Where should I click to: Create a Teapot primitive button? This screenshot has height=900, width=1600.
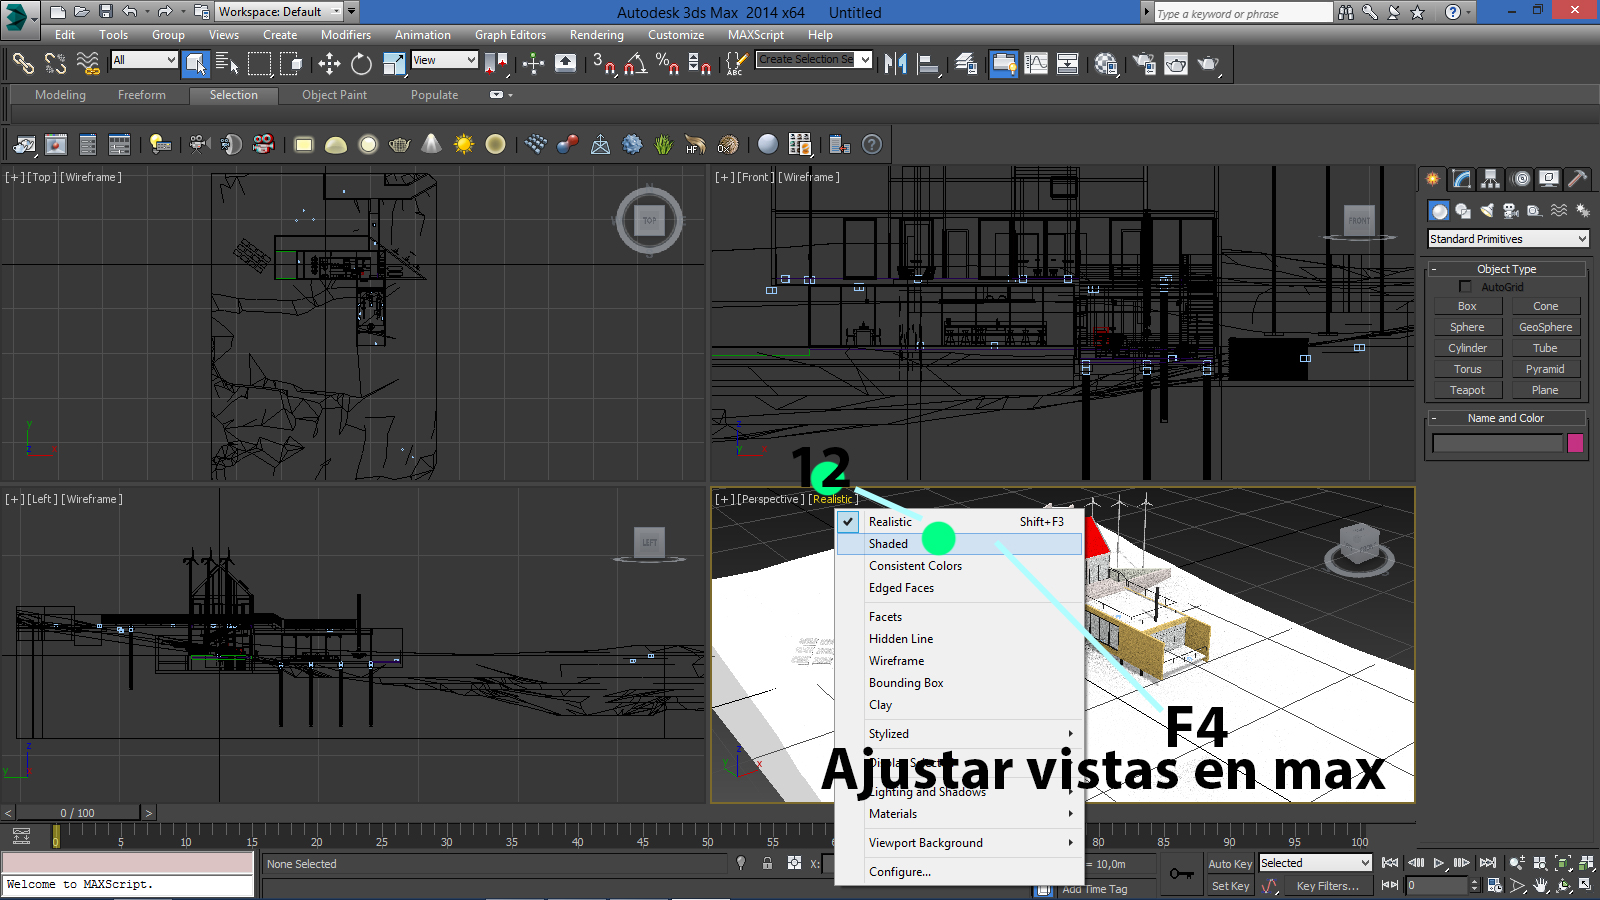(1467, 390)
